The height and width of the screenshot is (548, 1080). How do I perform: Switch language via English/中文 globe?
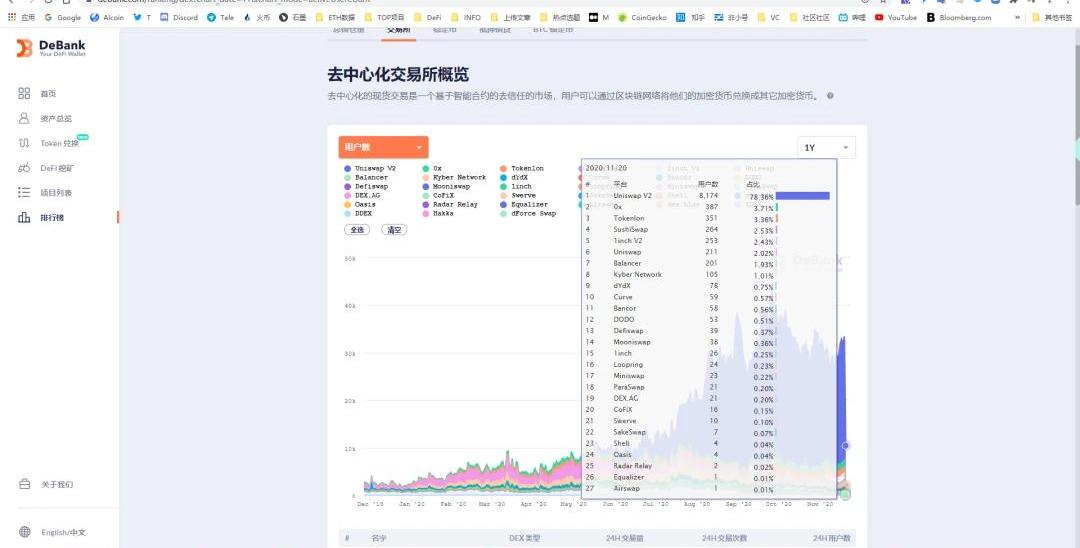[52, 532]
